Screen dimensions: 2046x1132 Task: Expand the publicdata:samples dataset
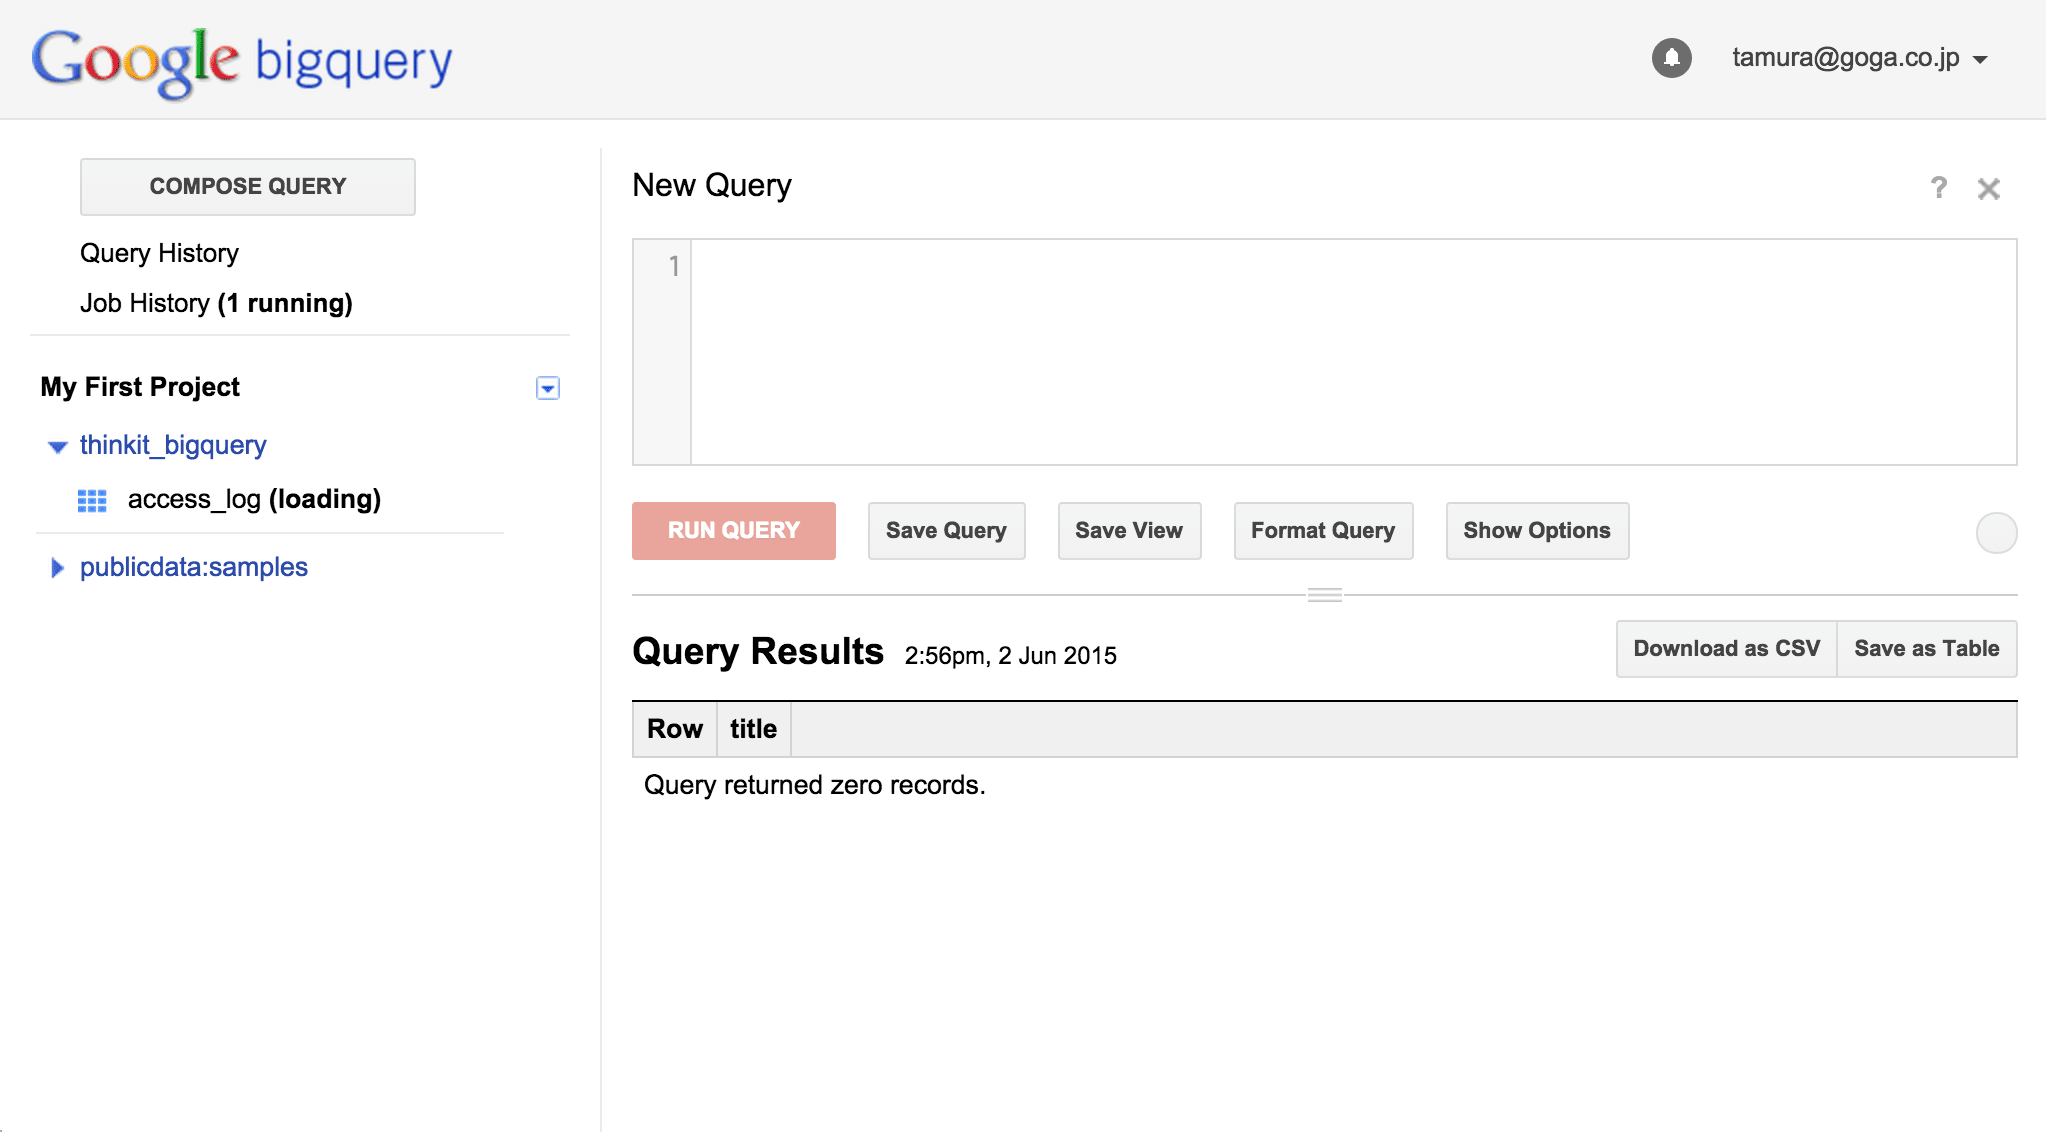(57, 568)
